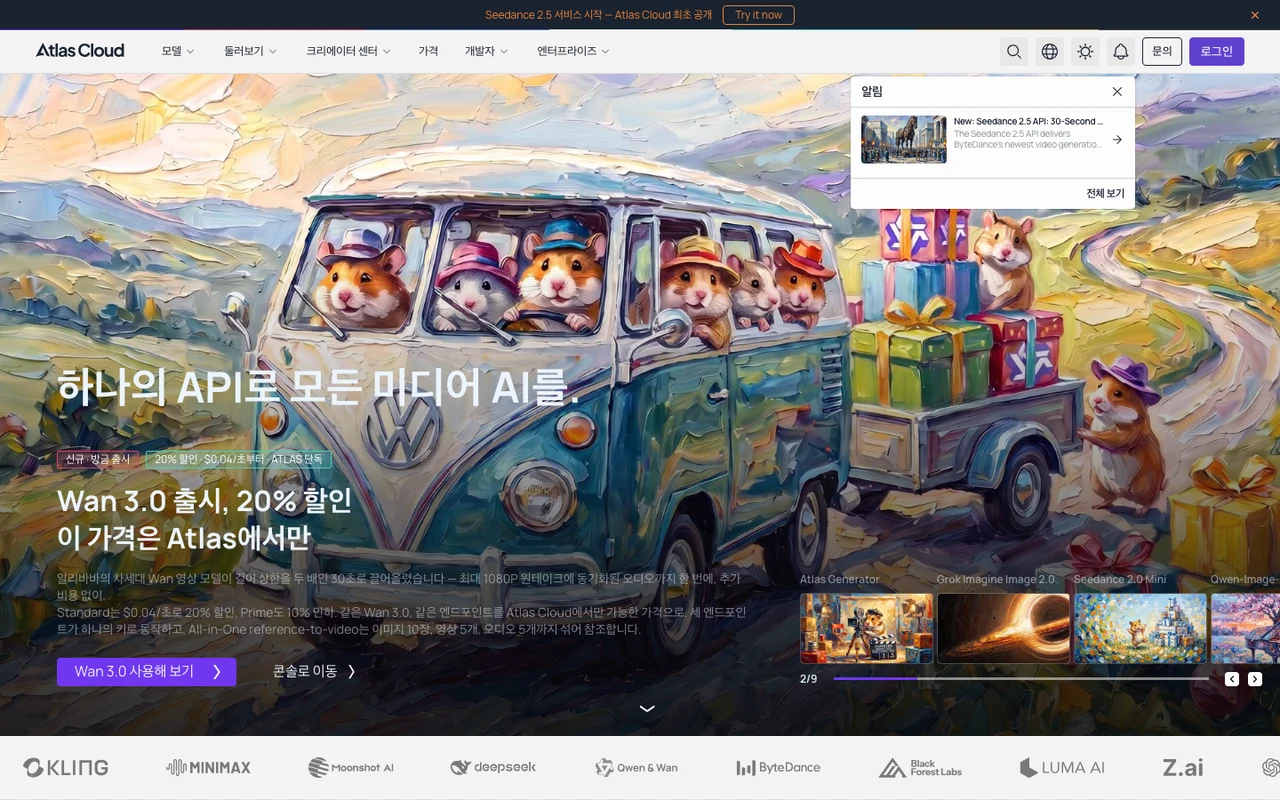Click the 2/9 slide counter

[808, 679]
